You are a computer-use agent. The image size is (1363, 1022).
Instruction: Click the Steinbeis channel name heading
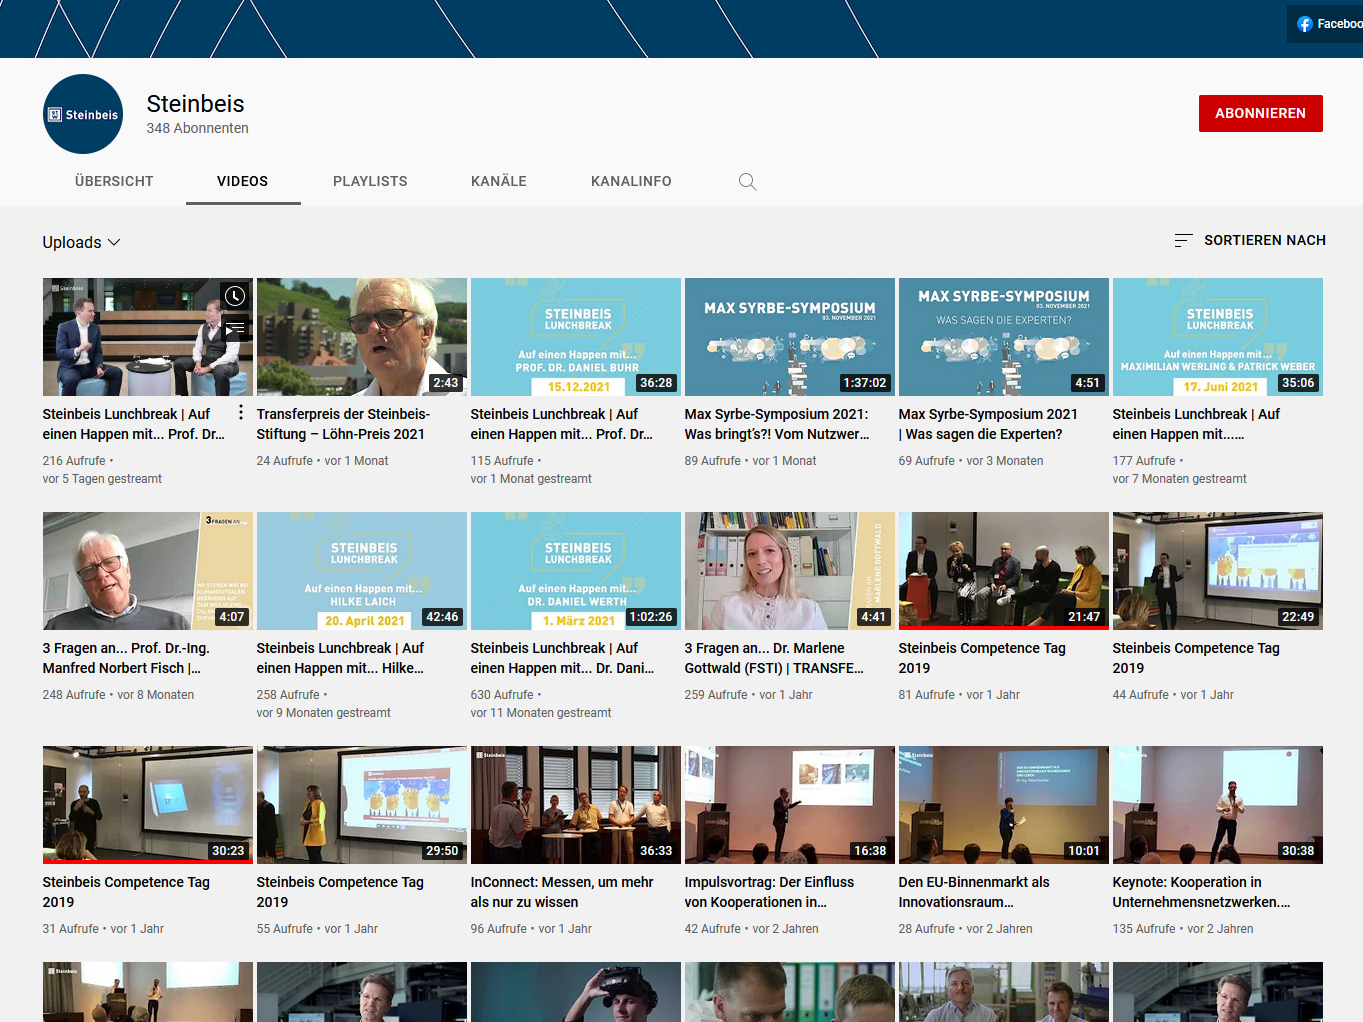click(x=195, y=104)
